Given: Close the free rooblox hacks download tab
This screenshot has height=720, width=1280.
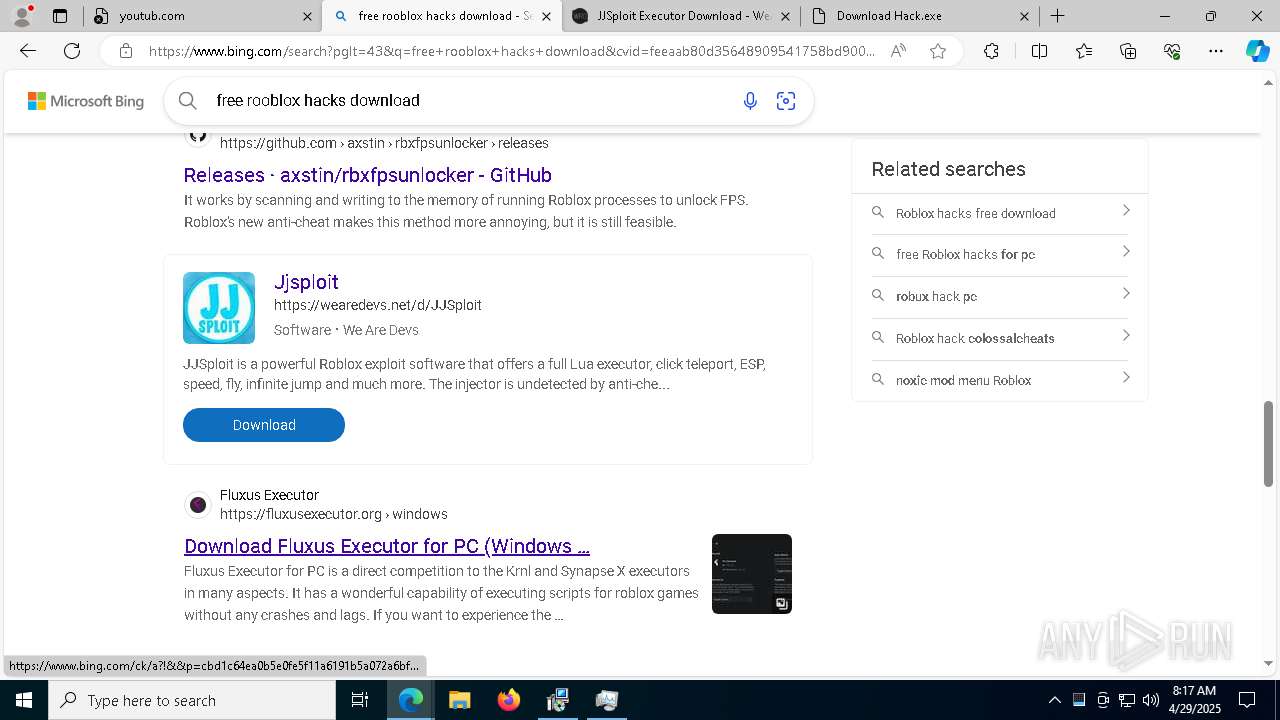Looking at the screenshot, I should (x=546, y=16).
